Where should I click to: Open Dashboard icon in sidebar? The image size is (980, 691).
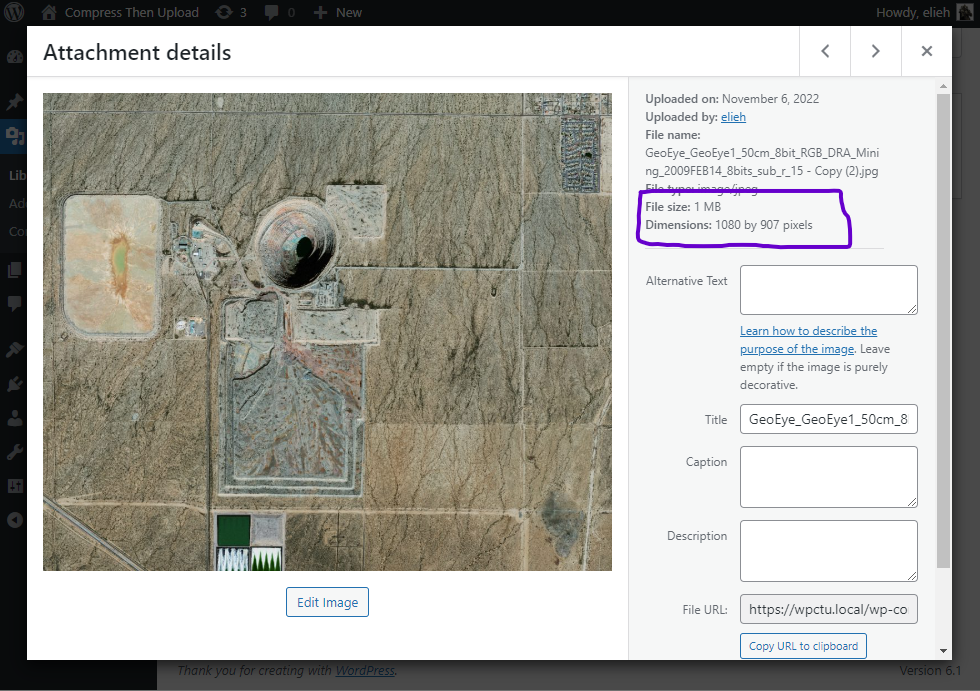(x=14, y=57)
